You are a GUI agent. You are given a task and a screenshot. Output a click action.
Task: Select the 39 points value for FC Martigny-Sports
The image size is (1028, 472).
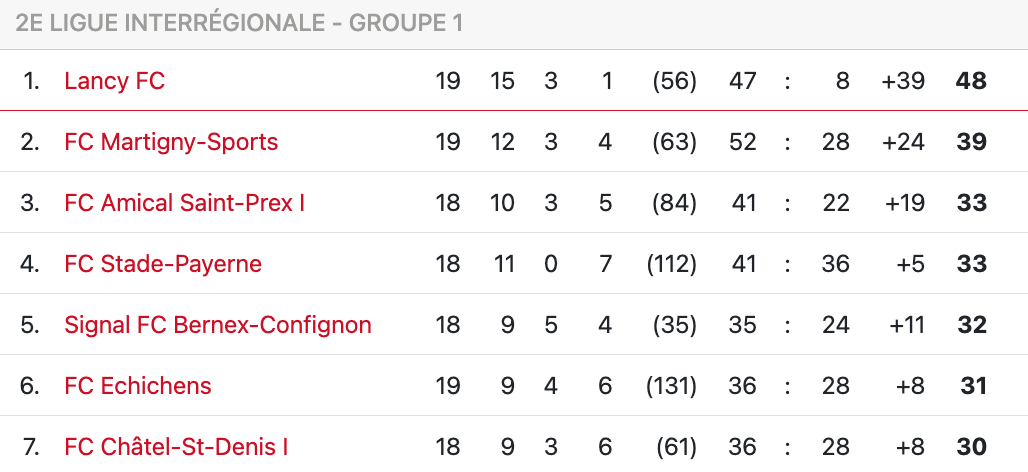[971, 142]
